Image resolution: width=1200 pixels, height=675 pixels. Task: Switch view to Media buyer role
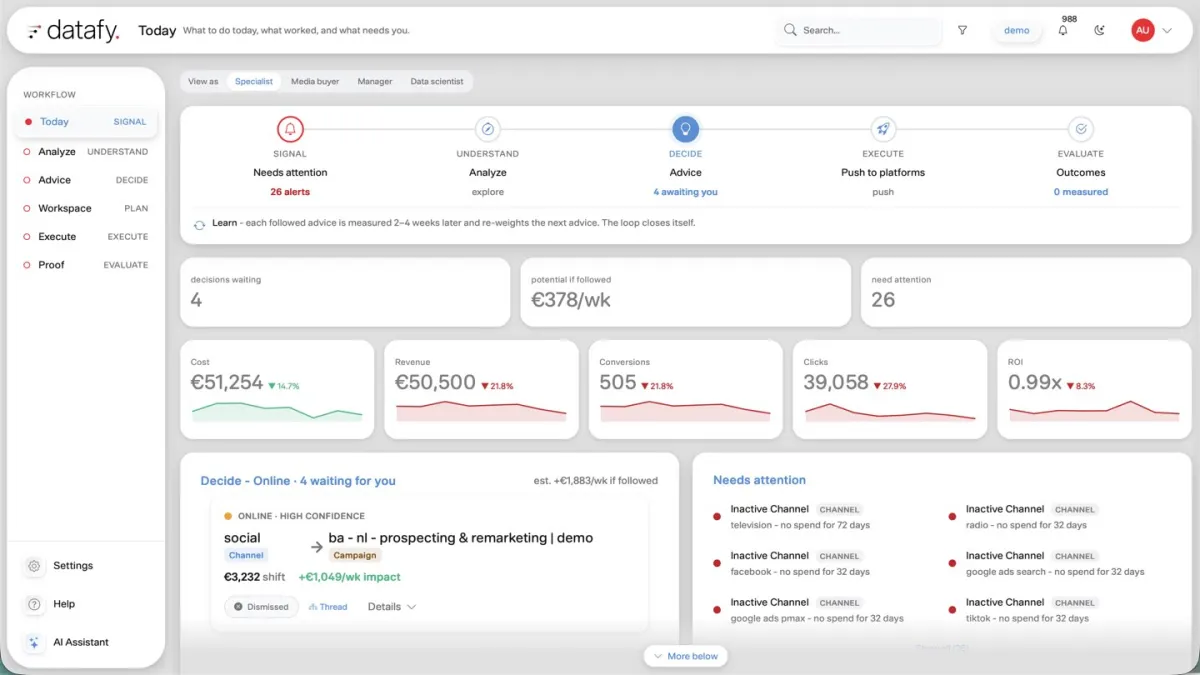pos(315,81)
